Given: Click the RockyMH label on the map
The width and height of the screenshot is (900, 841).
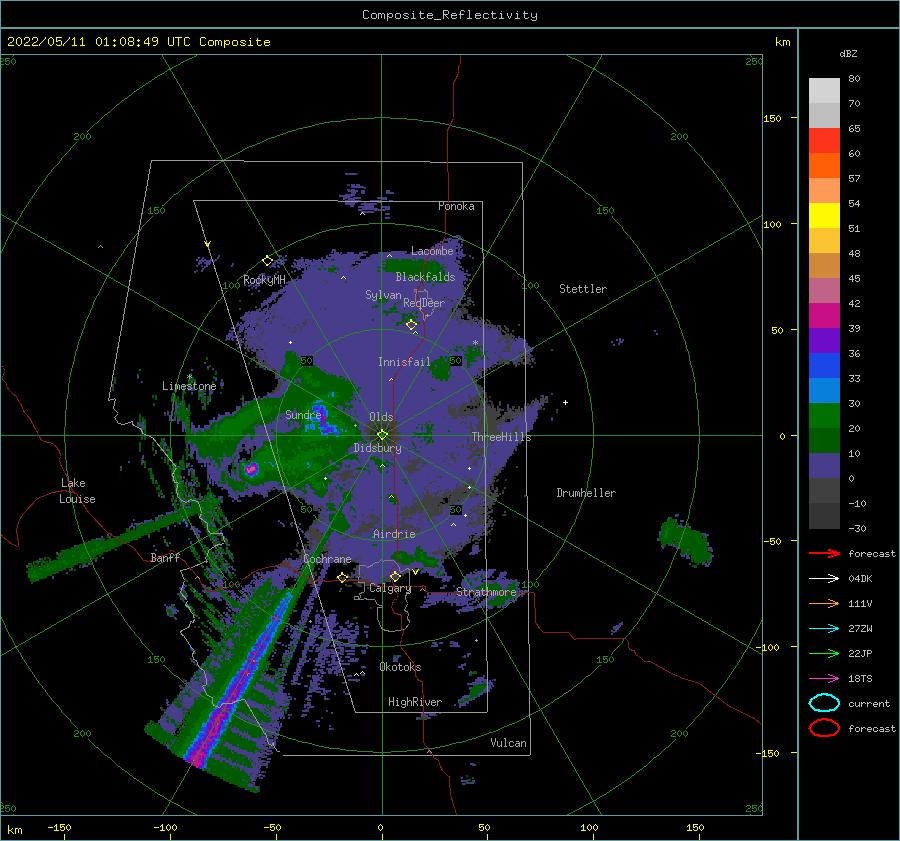Looking at the screenshot, I should pyautogui.click(x=265, y=280).
